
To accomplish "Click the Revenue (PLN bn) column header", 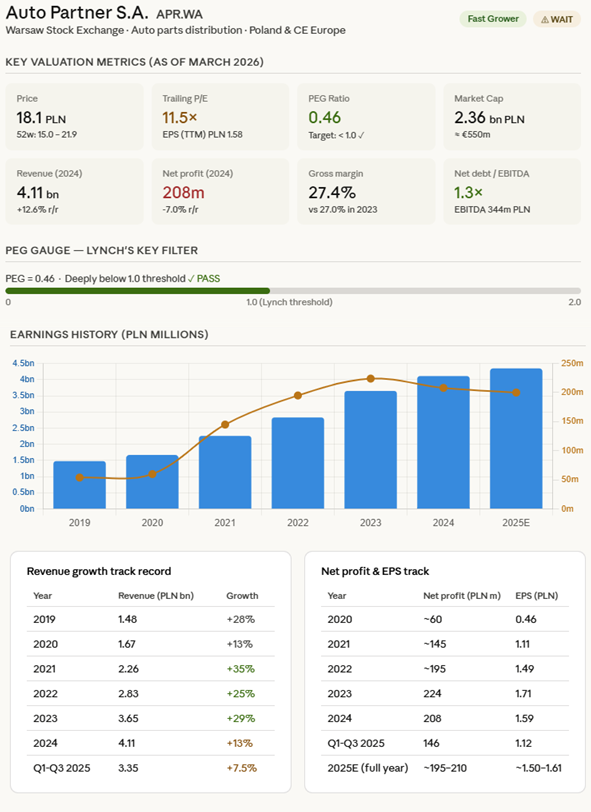I will (x=156, y=596).
